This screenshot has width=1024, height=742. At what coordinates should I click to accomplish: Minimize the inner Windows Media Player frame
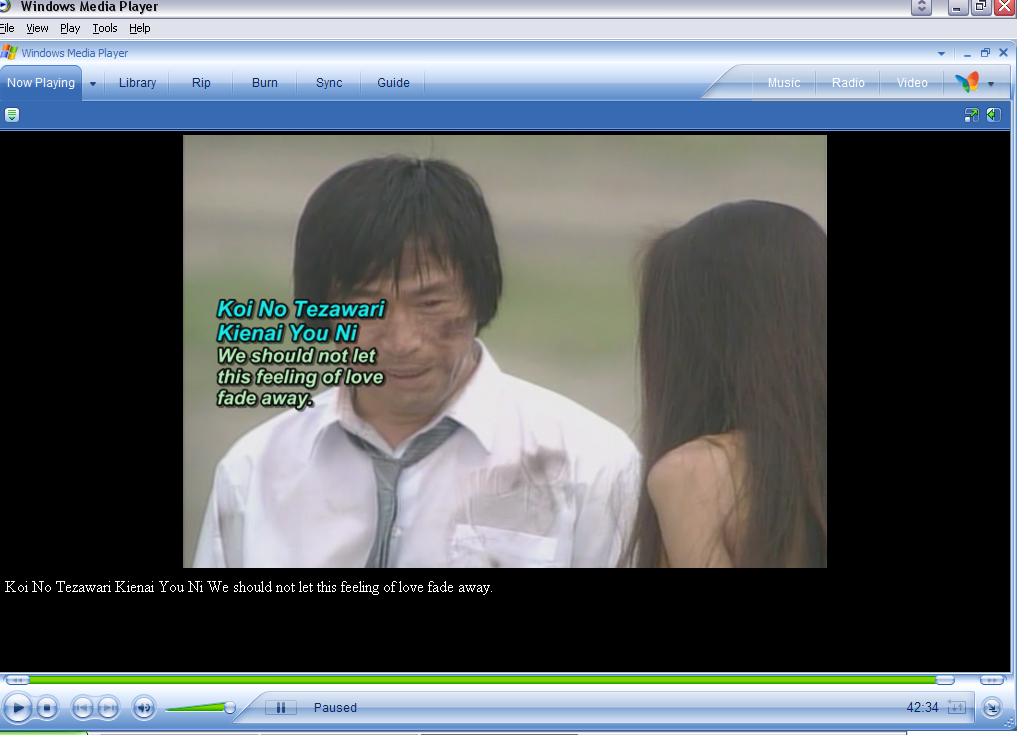click(x=967, y=54)
